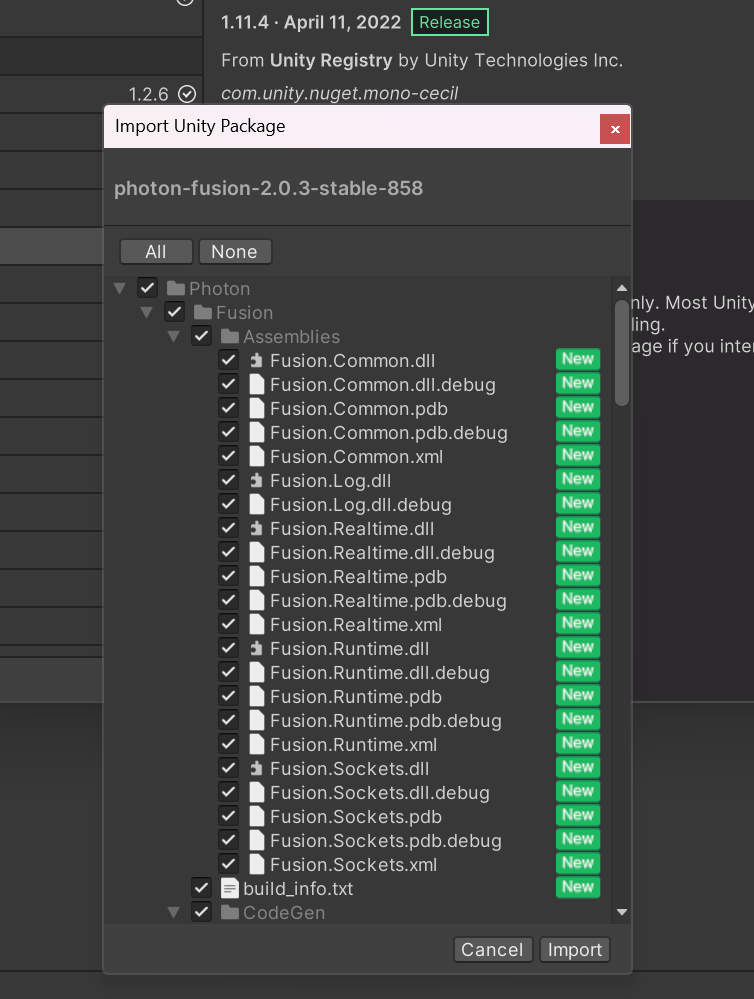754x999 pixels.
Task: Click the New badge for Fusion.Sockets.xml
Action: 577,863
